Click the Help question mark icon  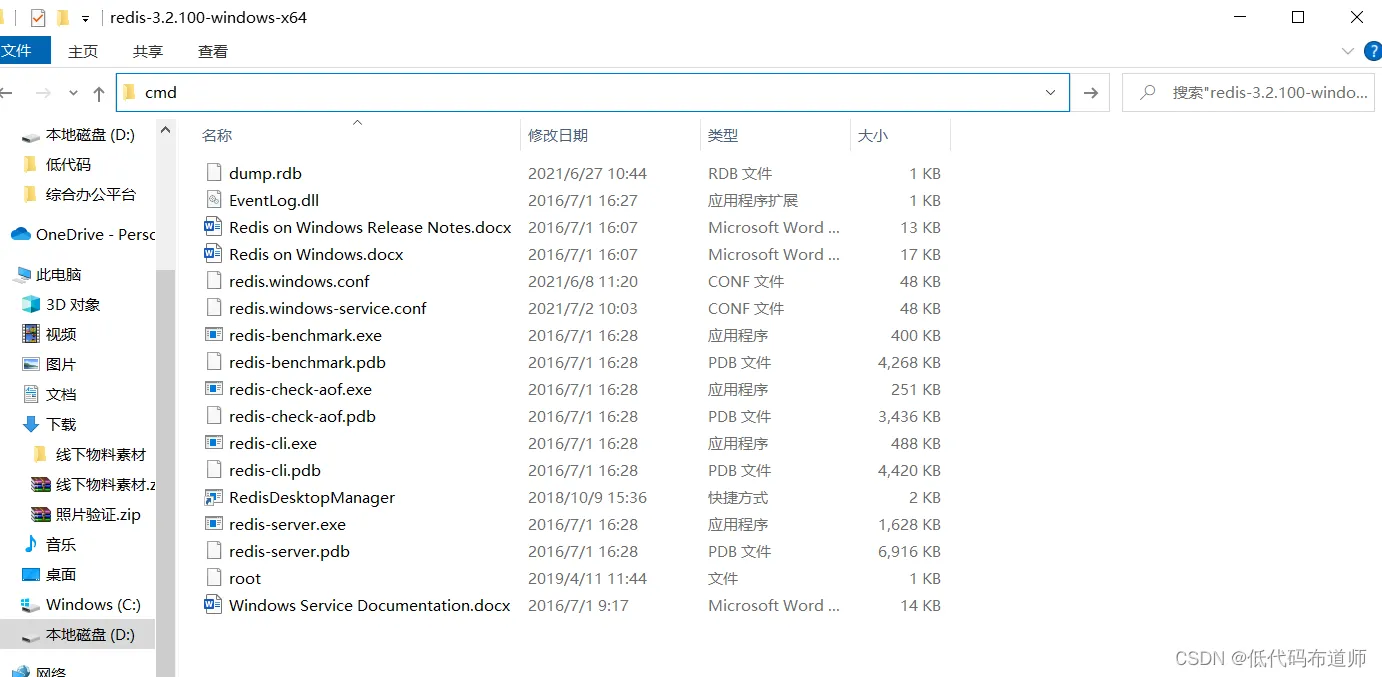[x=1372, y=50]
